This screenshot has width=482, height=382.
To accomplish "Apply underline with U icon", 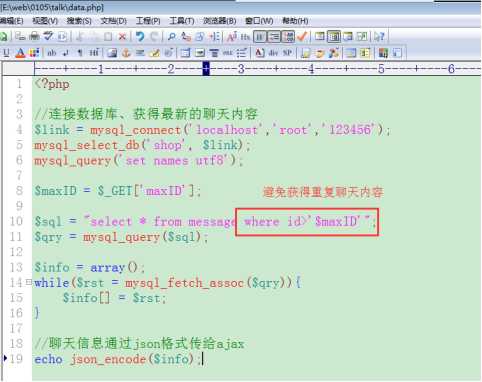I will click(x=6, y=53).
